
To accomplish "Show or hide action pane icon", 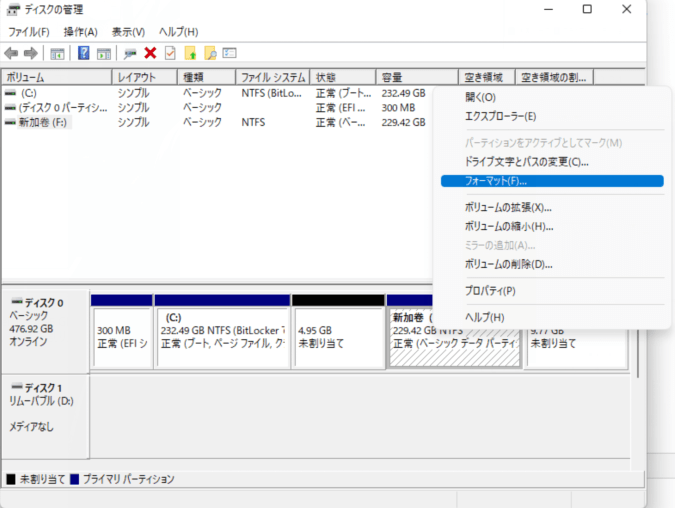I will [104, 54].
